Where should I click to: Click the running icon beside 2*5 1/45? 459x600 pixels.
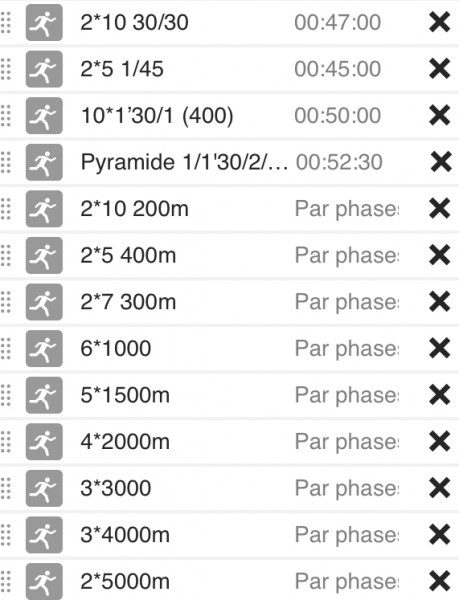click(44, 69)
